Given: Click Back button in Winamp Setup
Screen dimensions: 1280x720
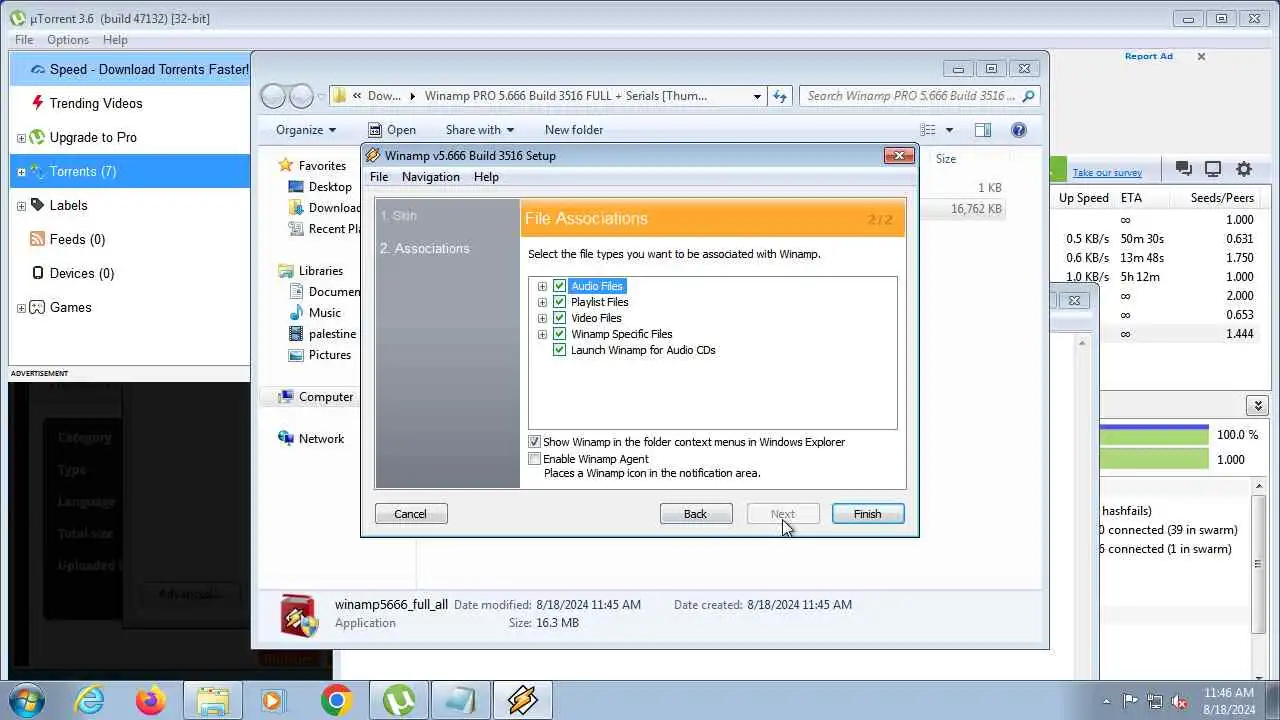Looking at the screenshot, I should [696, 514].
